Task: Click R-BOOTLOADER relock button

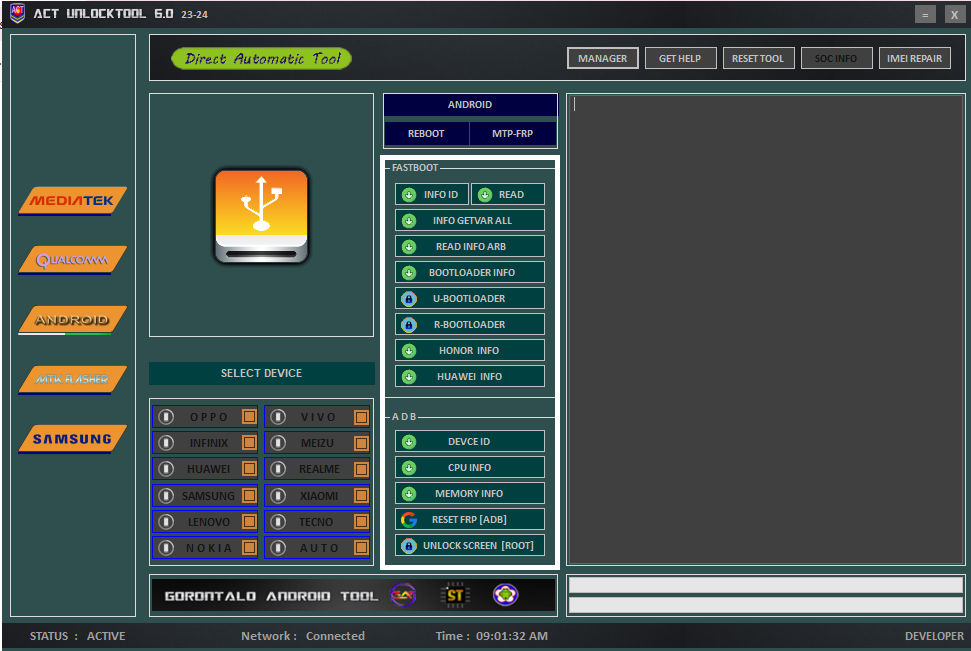Action: (470, 325)
